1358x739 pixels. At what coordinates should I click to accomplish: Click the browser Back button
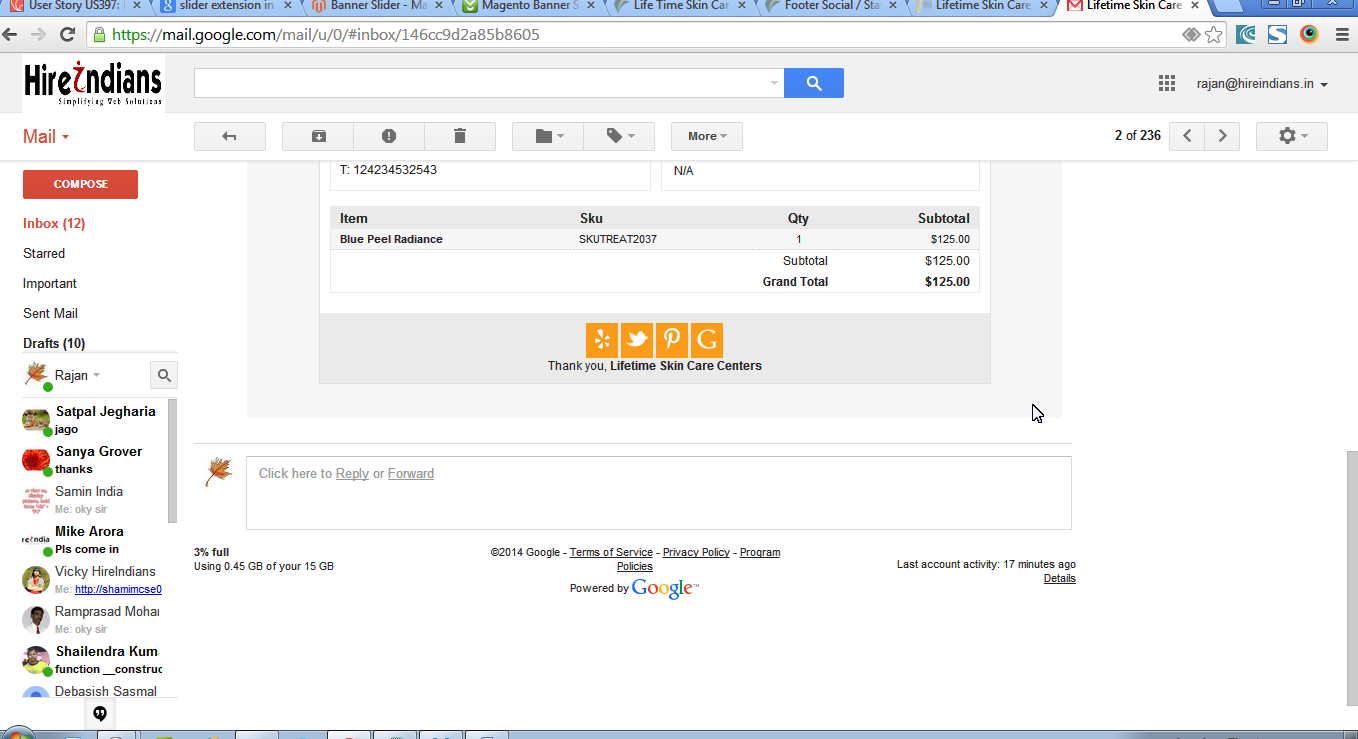pyautogui.click(x=11, y=35)
